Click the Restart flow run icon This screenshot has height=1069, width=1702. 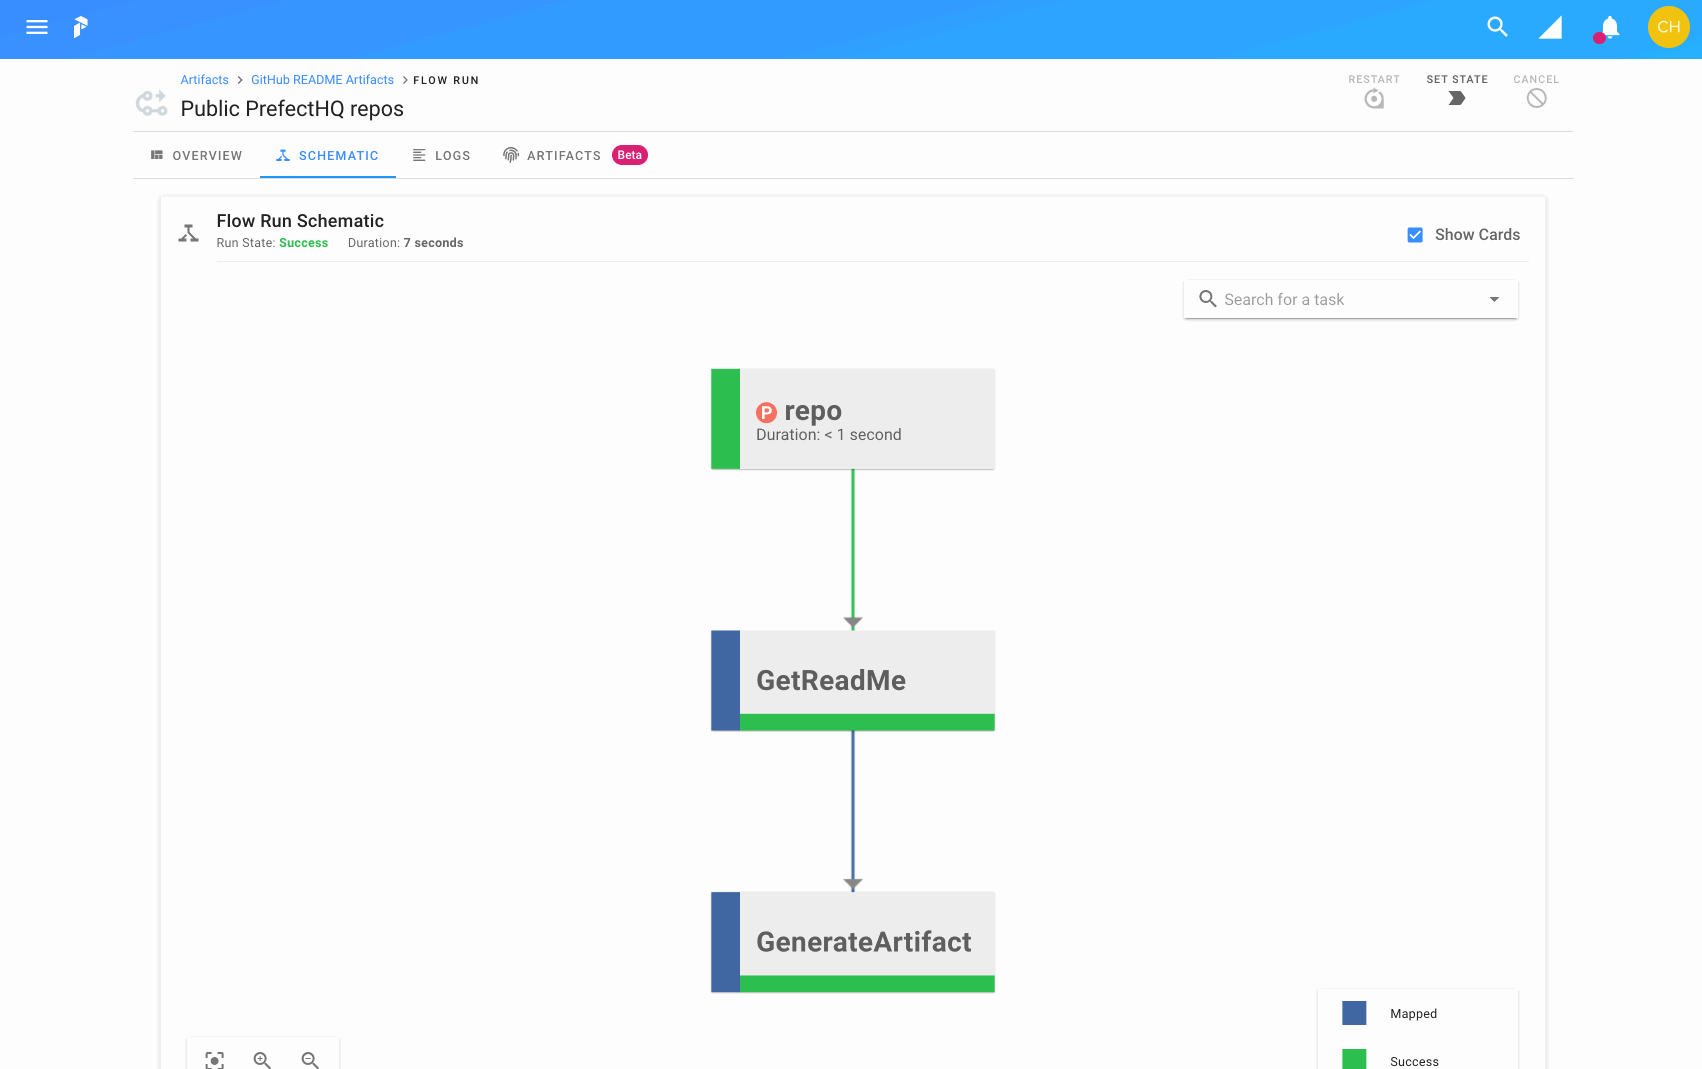click(1374, 98)
